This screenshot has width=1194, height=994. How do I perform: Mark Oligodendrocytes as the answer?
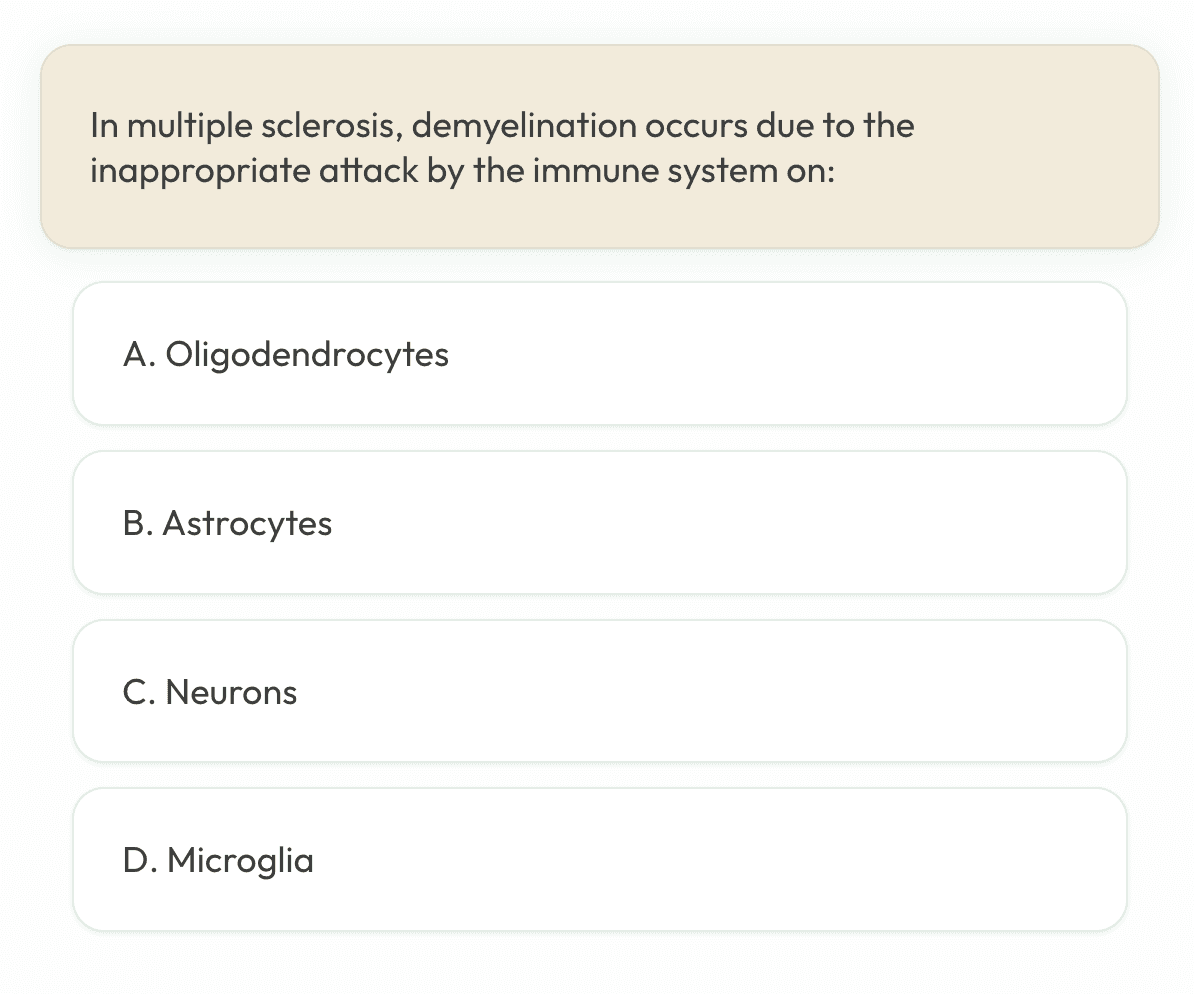tap(600, 353)
